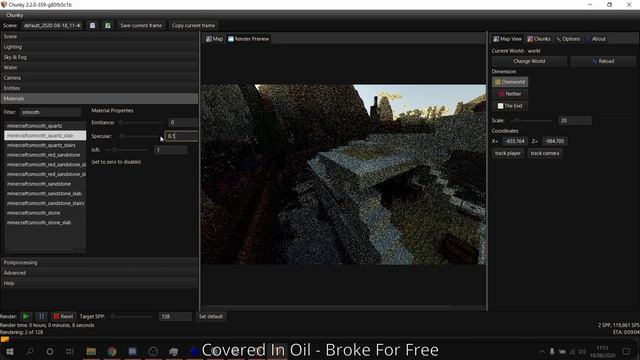The width and height of the screenshot is (640, 360).
Task: Select minecraft:smooth_sandstone in material list
Action: point(45,184)
